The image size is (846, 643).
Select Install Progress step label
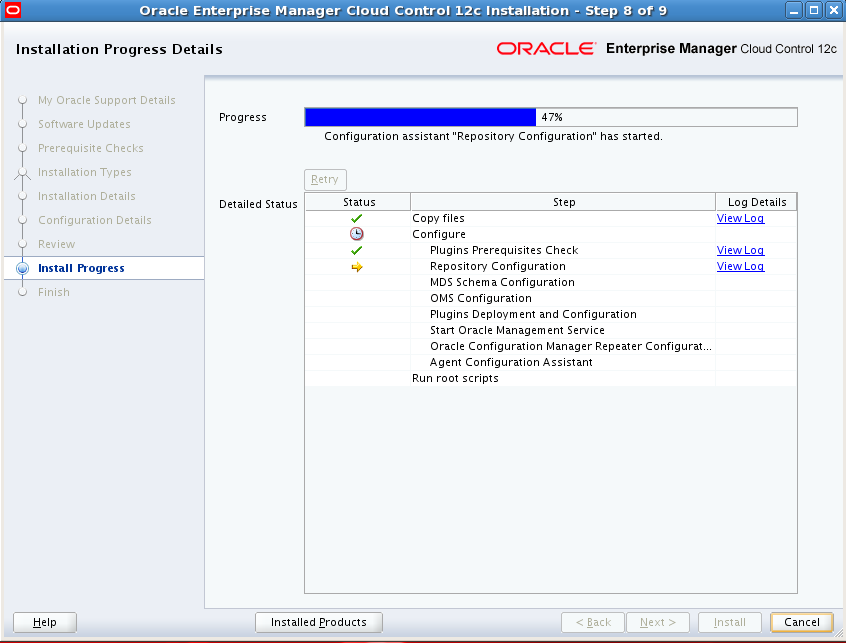pyautogui.click(x=81, y=268)
